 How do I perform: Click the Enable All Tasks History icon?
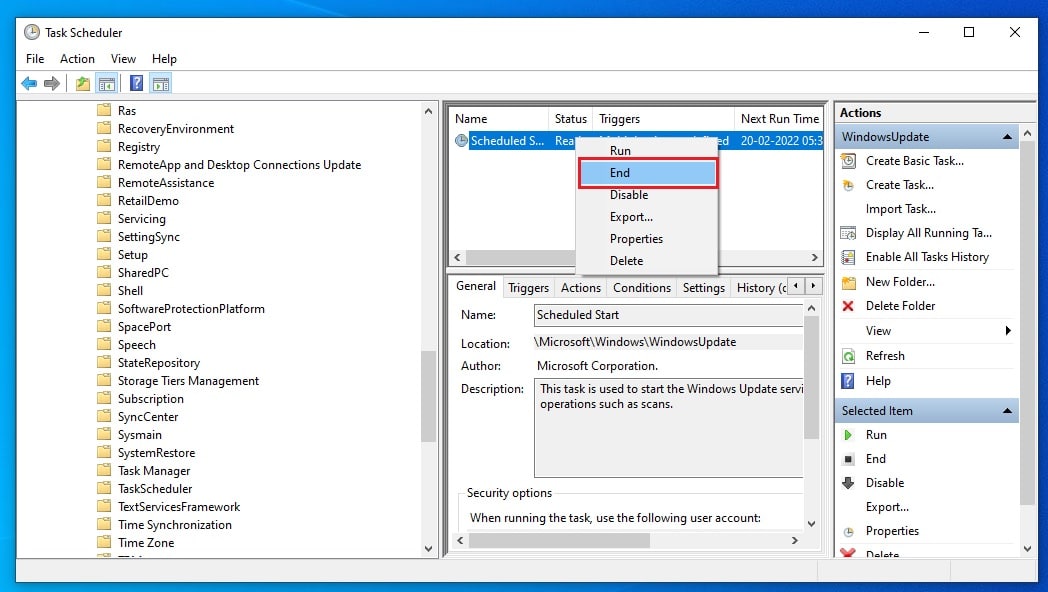848,257
